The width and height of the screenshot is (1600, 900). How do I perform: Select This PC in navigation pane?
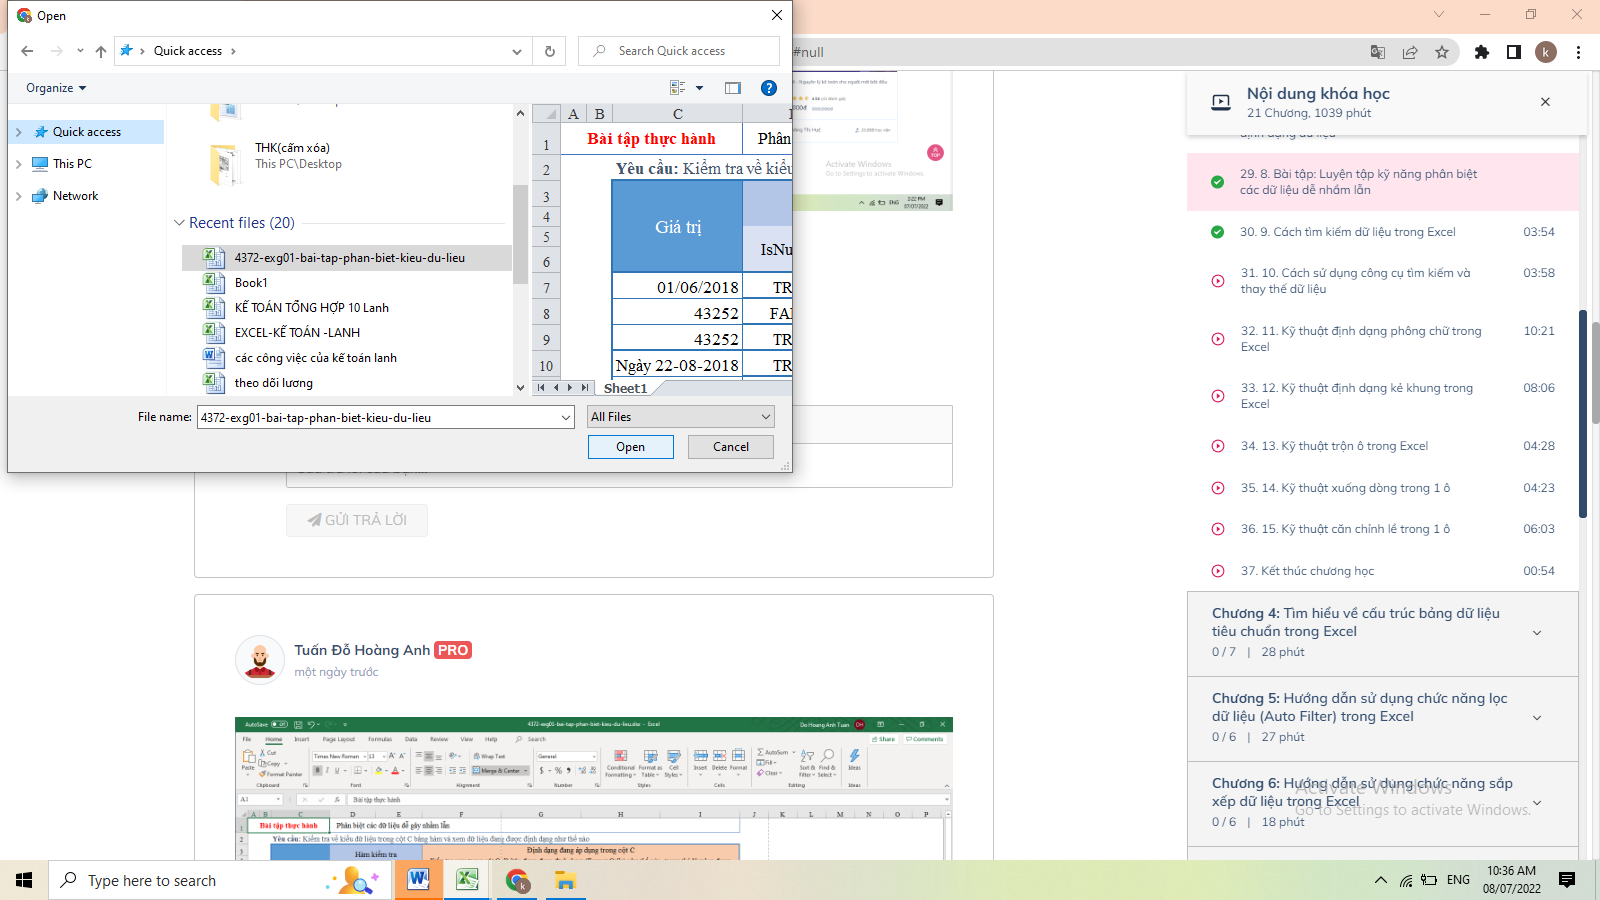point(72,164)
